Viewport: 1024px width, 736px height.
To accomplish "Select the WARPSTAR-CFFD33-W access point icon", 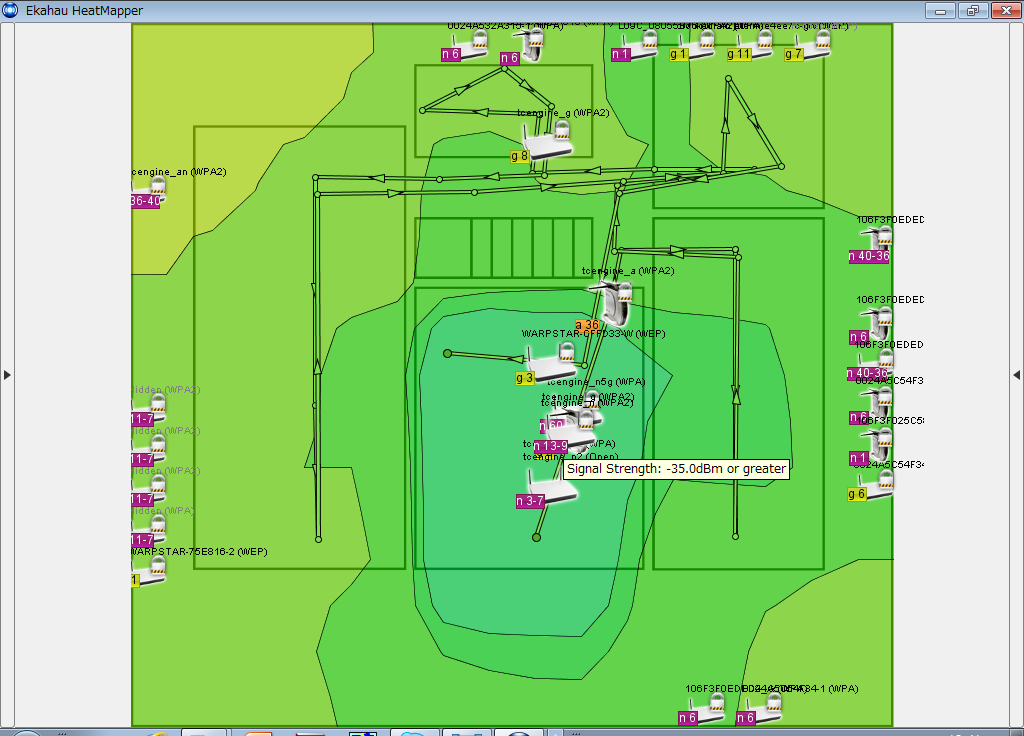I will click(x=552, y=362).
